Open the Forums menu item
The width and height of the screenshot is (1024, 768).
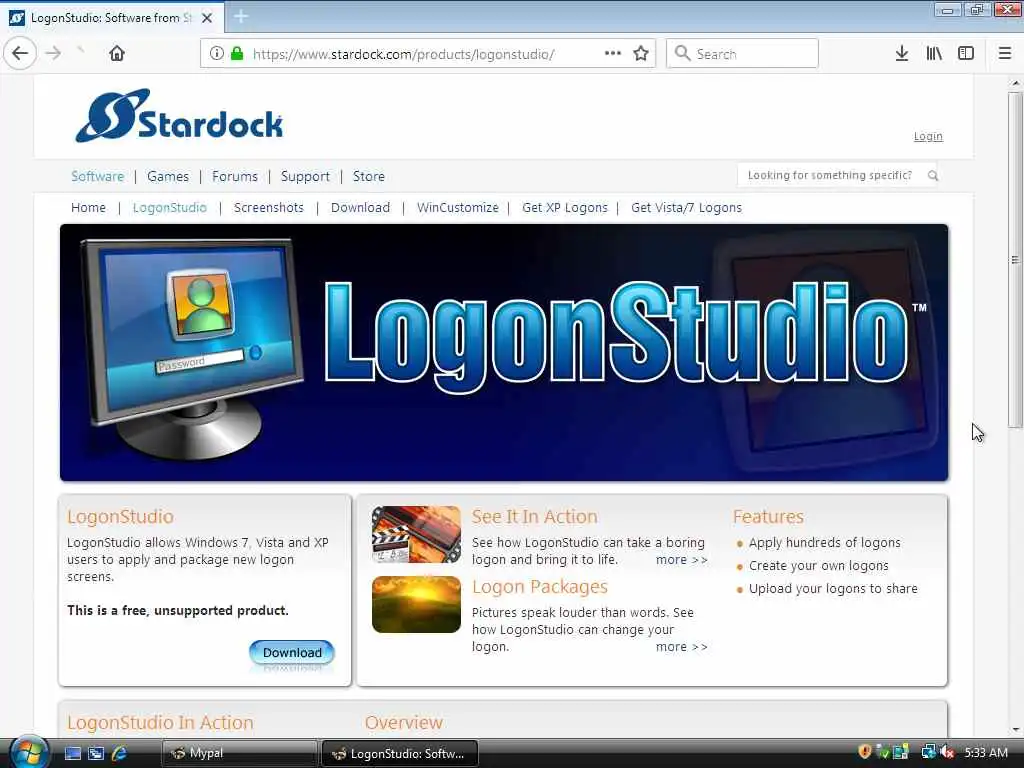click(x=234, y=176)
